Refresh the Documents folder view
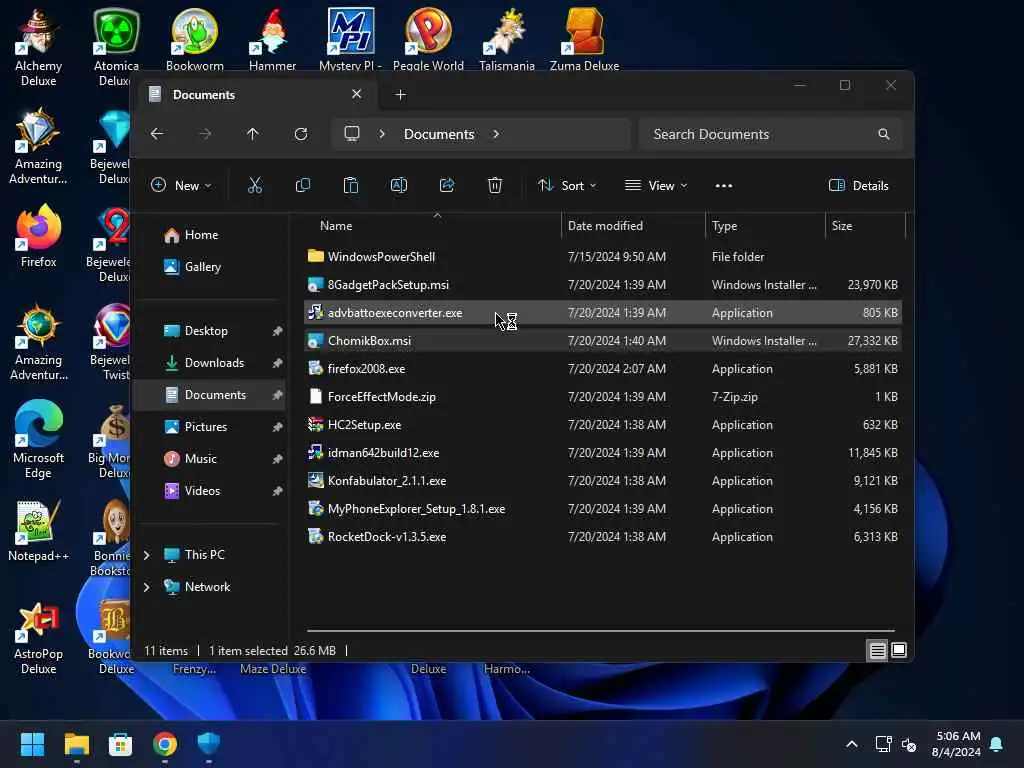Screen dimensions: 1024x768 click(x=301, y=134)
